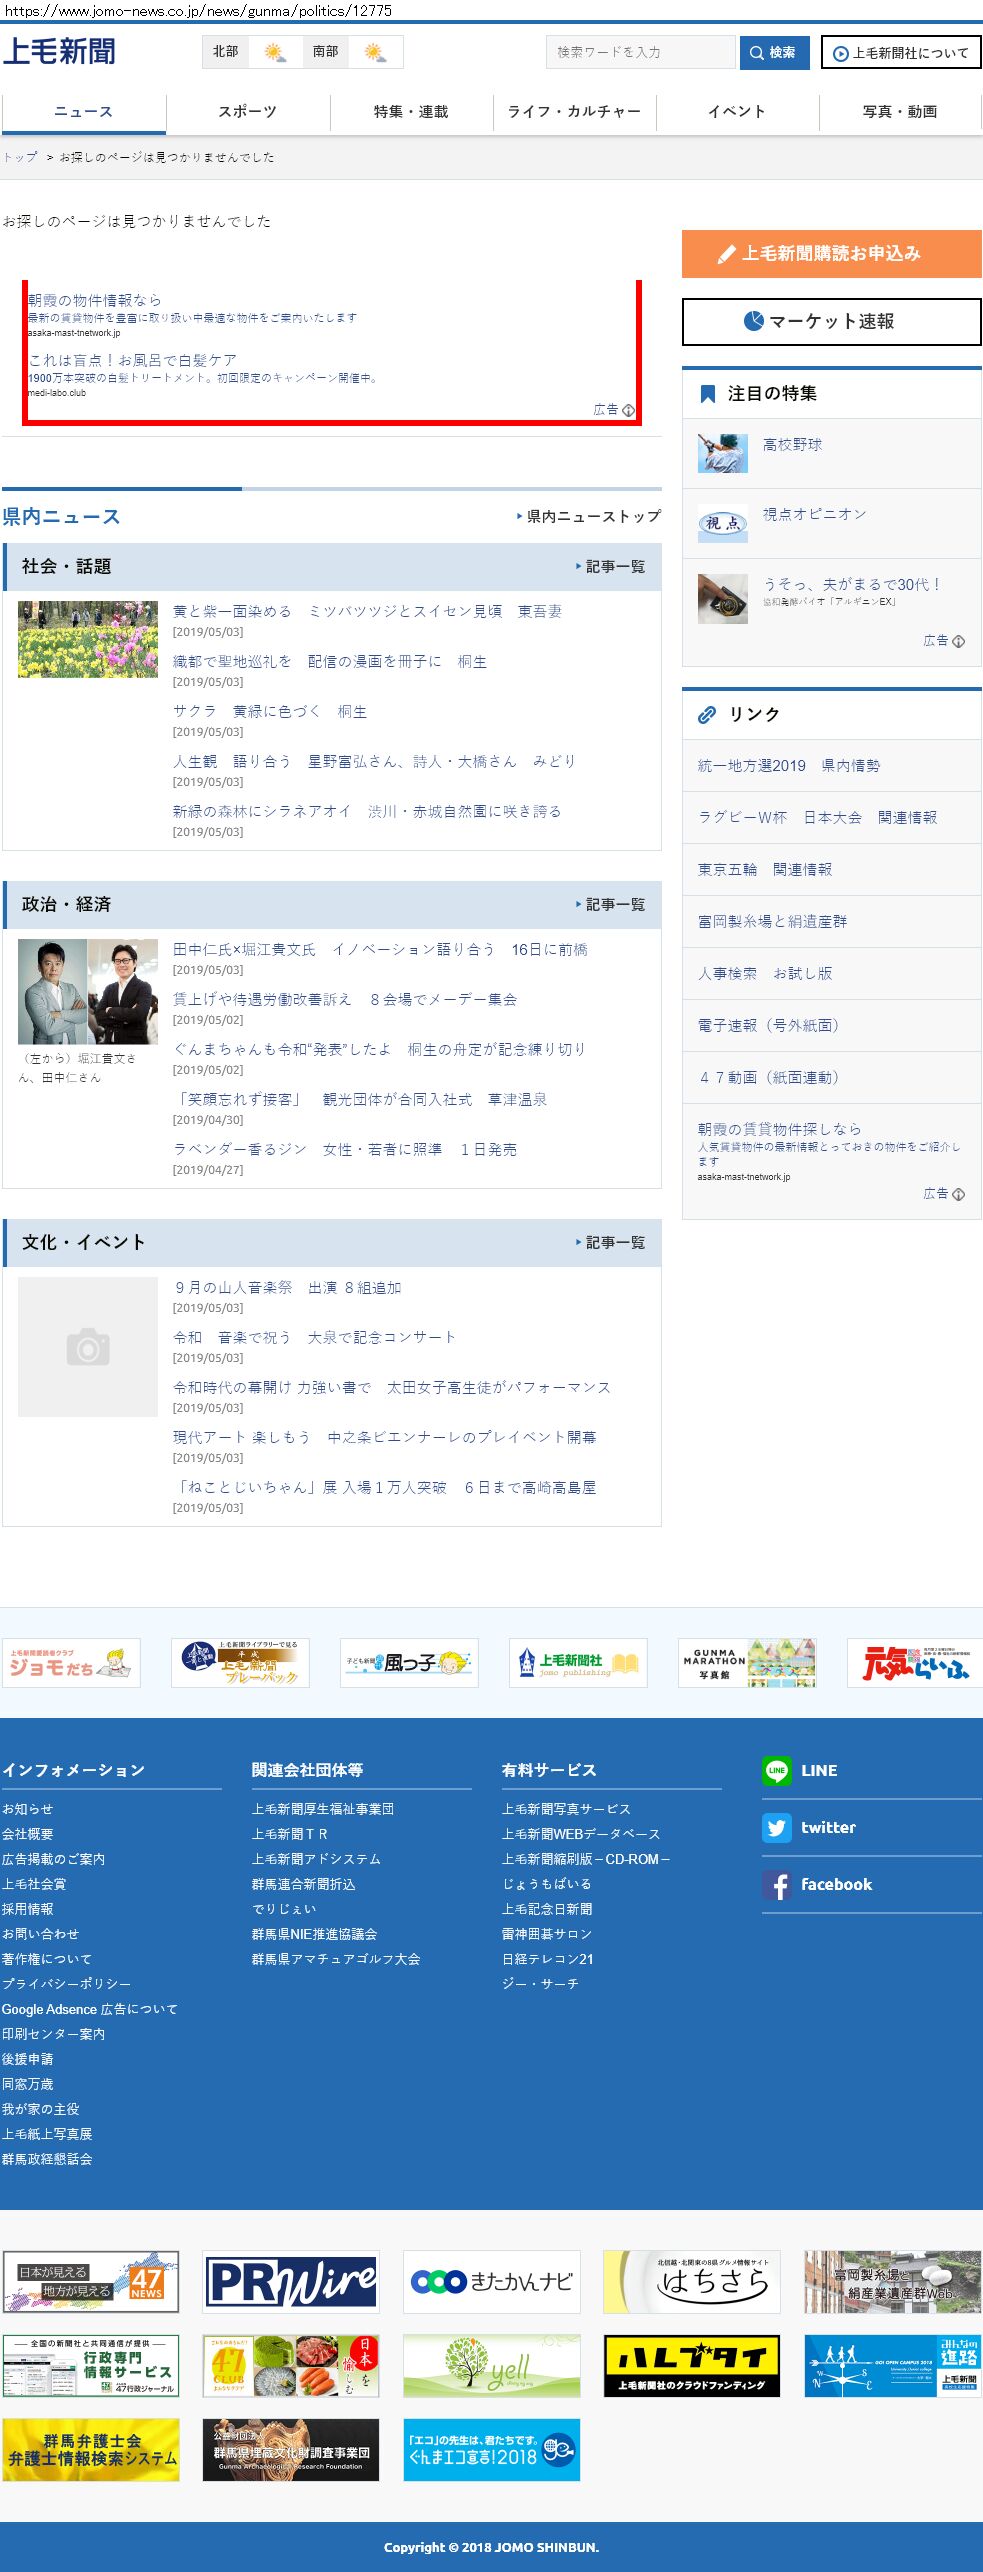
Task: Click 上毛新聞購読お申込み orange button
Action: 831,254
